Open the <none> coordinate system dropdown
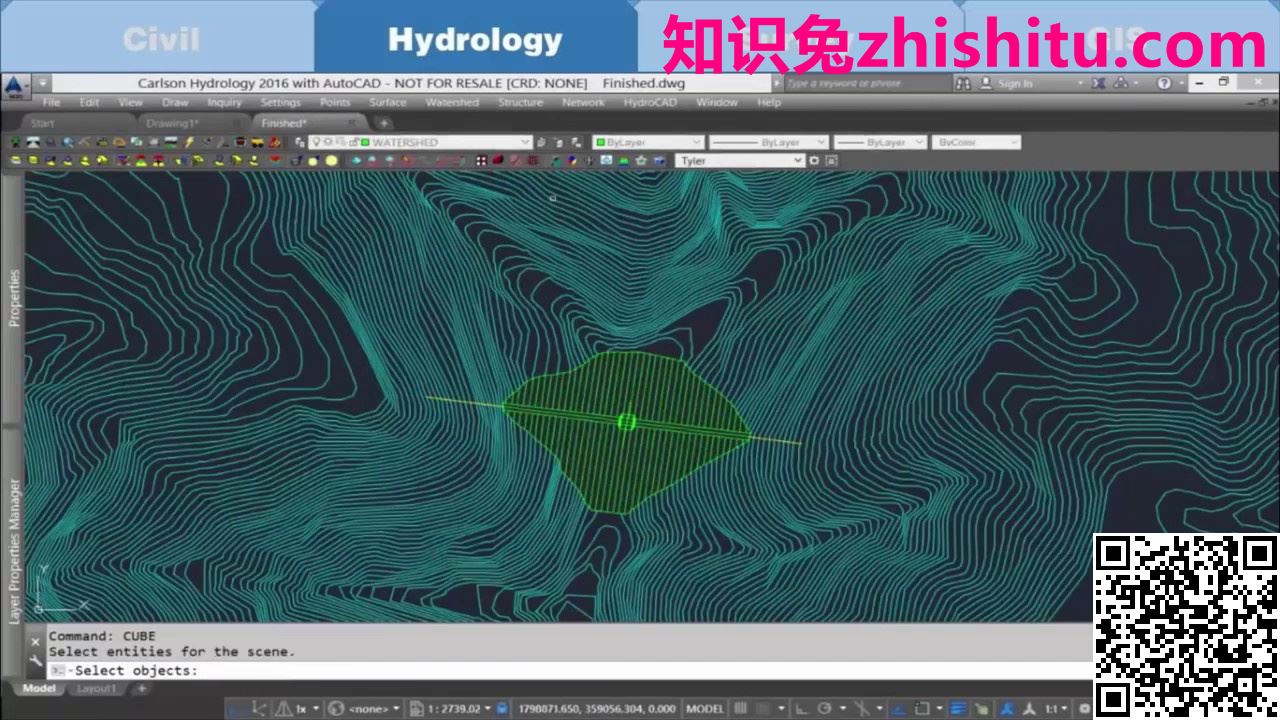 [x=397, y=708]
